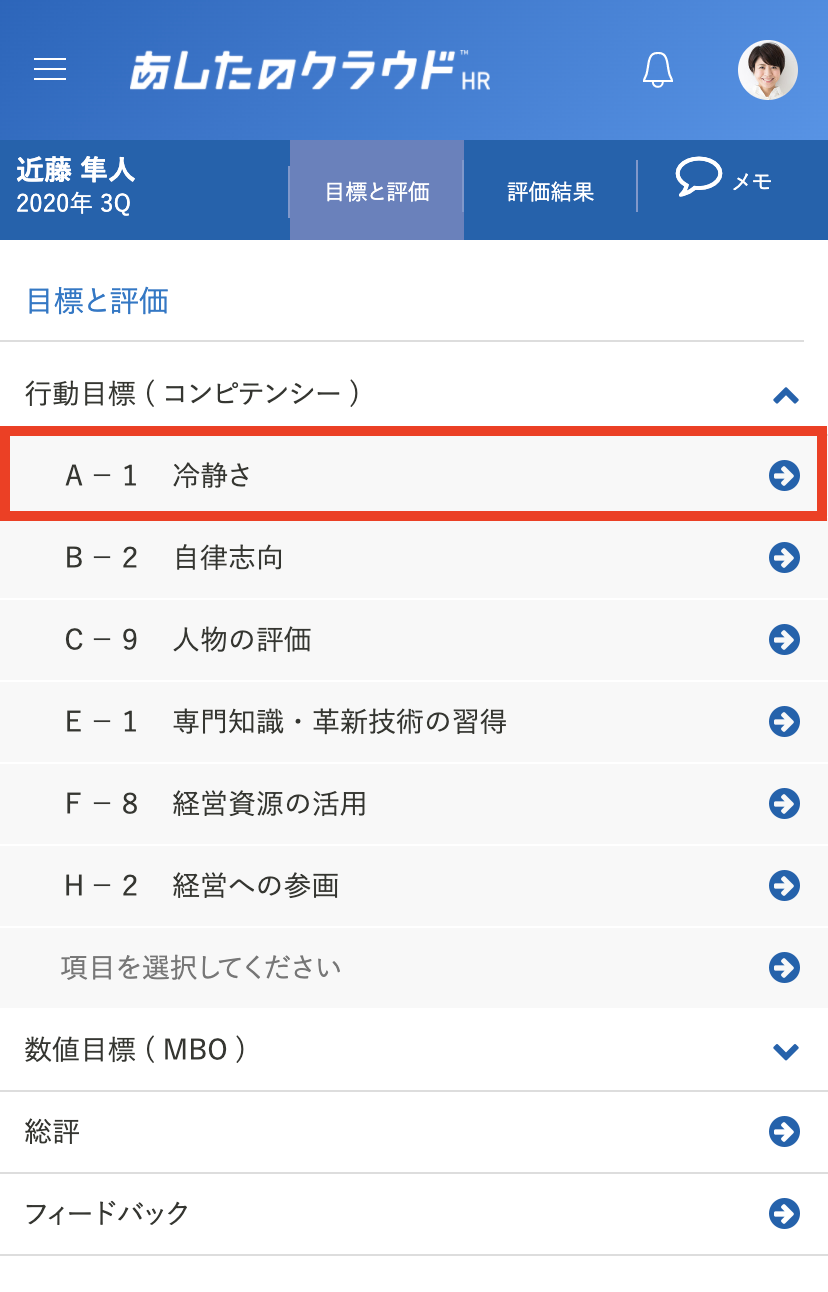Open the notifications bell
This screenshot has height=1292, width=828.
coord(657,69)
